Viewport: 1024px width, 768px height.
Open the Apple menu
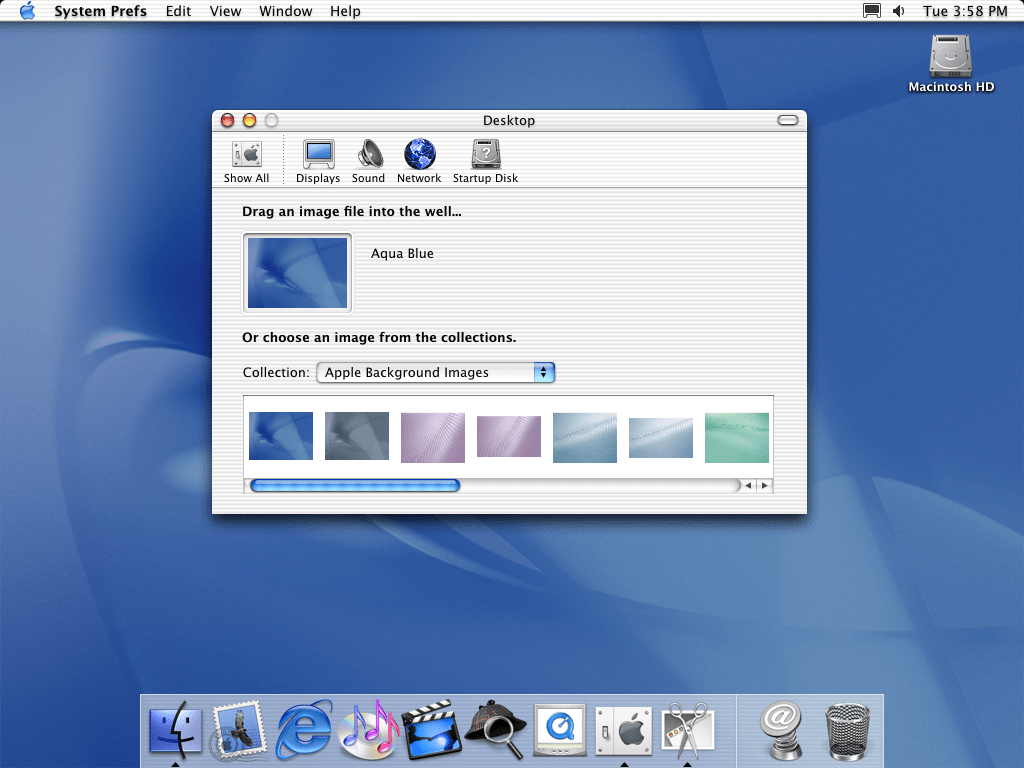point(27,11)
